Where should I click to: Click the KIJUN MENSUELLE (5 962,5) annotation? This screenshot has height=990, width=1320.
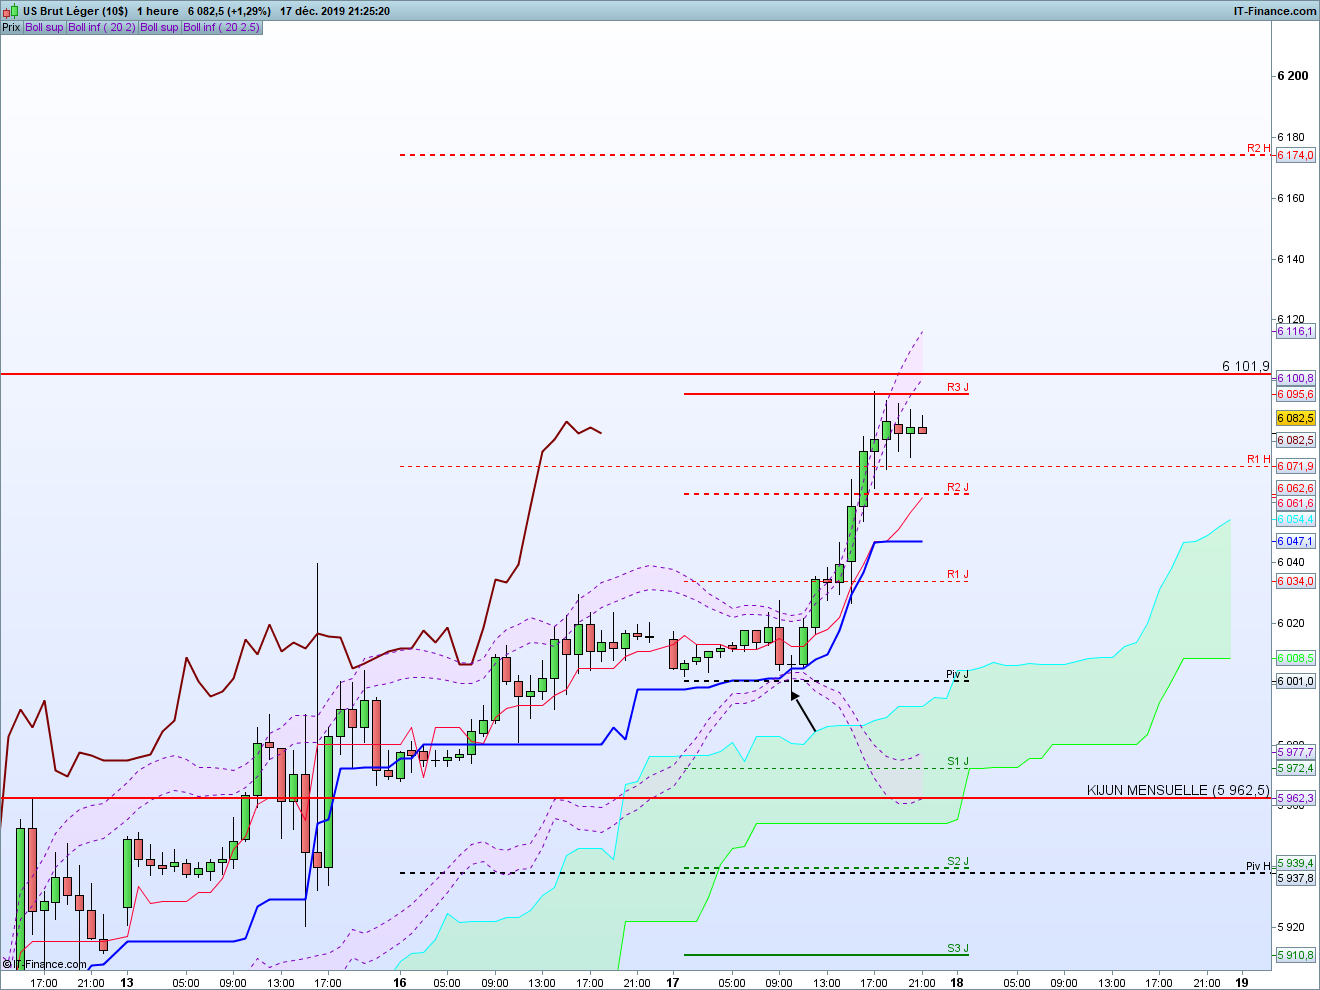click(x=1178, y=790)
